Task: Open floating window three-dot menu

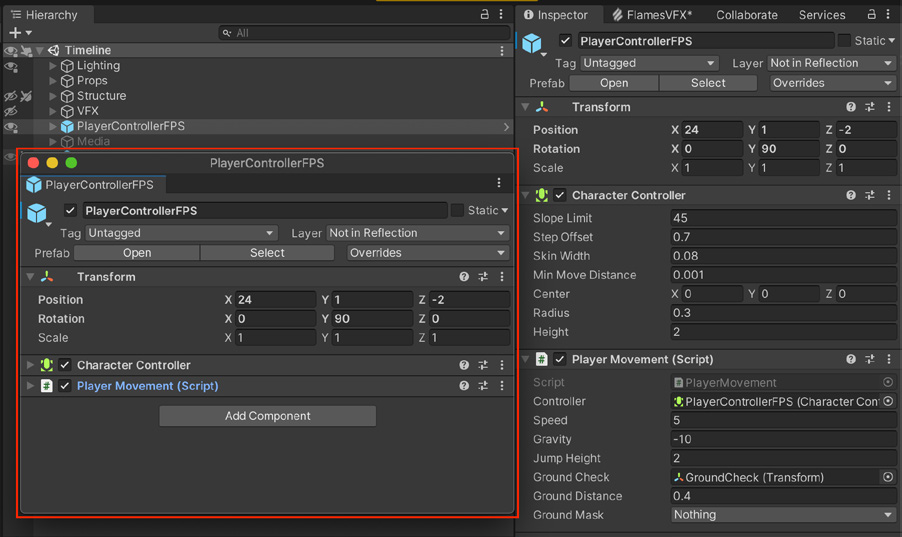Action: pos(499,183)
